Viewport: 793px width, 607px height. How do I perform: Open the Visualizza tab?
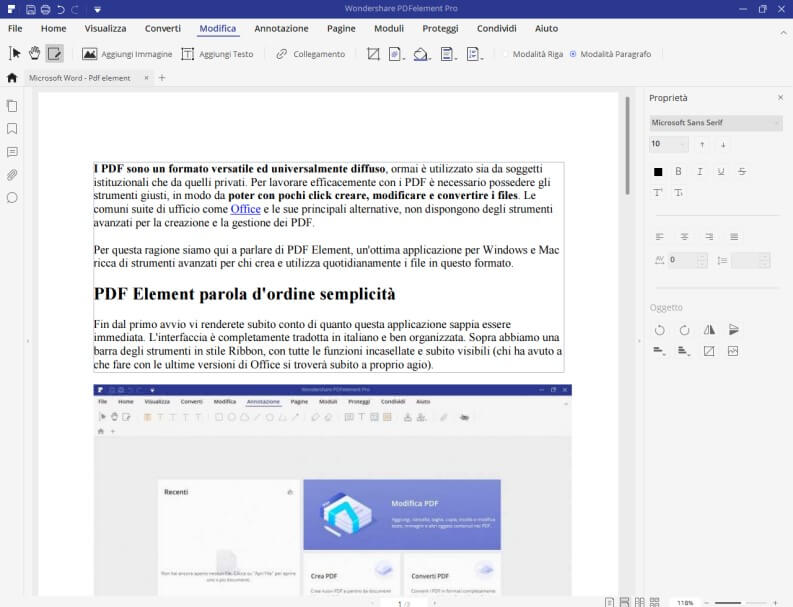(105, 28)
